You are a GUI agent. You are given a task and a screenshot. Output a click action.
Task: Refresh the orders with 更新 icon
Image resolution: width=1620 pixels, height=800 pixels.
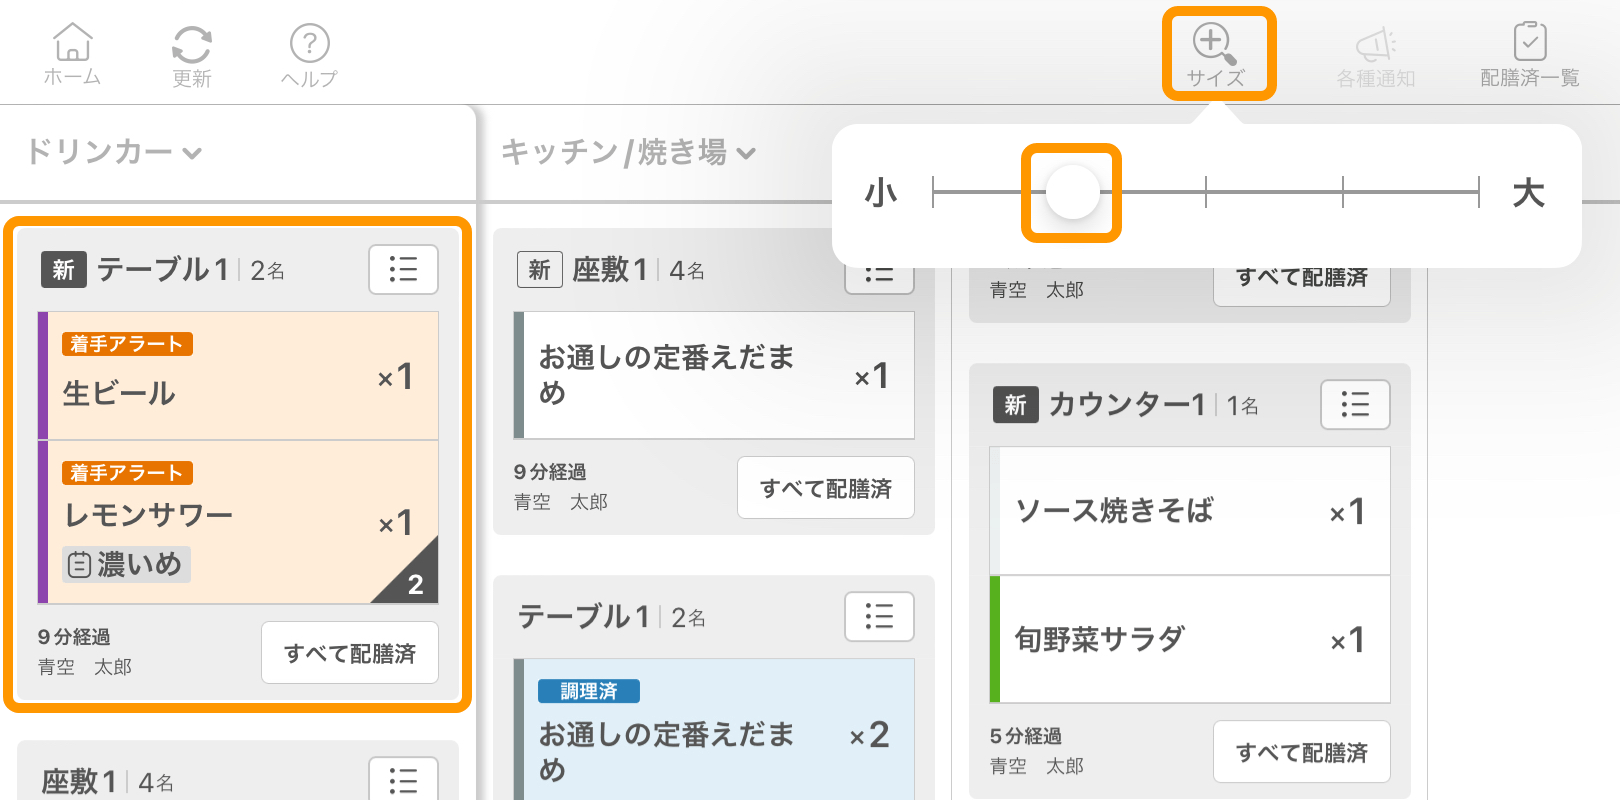[x=191, y=54]
